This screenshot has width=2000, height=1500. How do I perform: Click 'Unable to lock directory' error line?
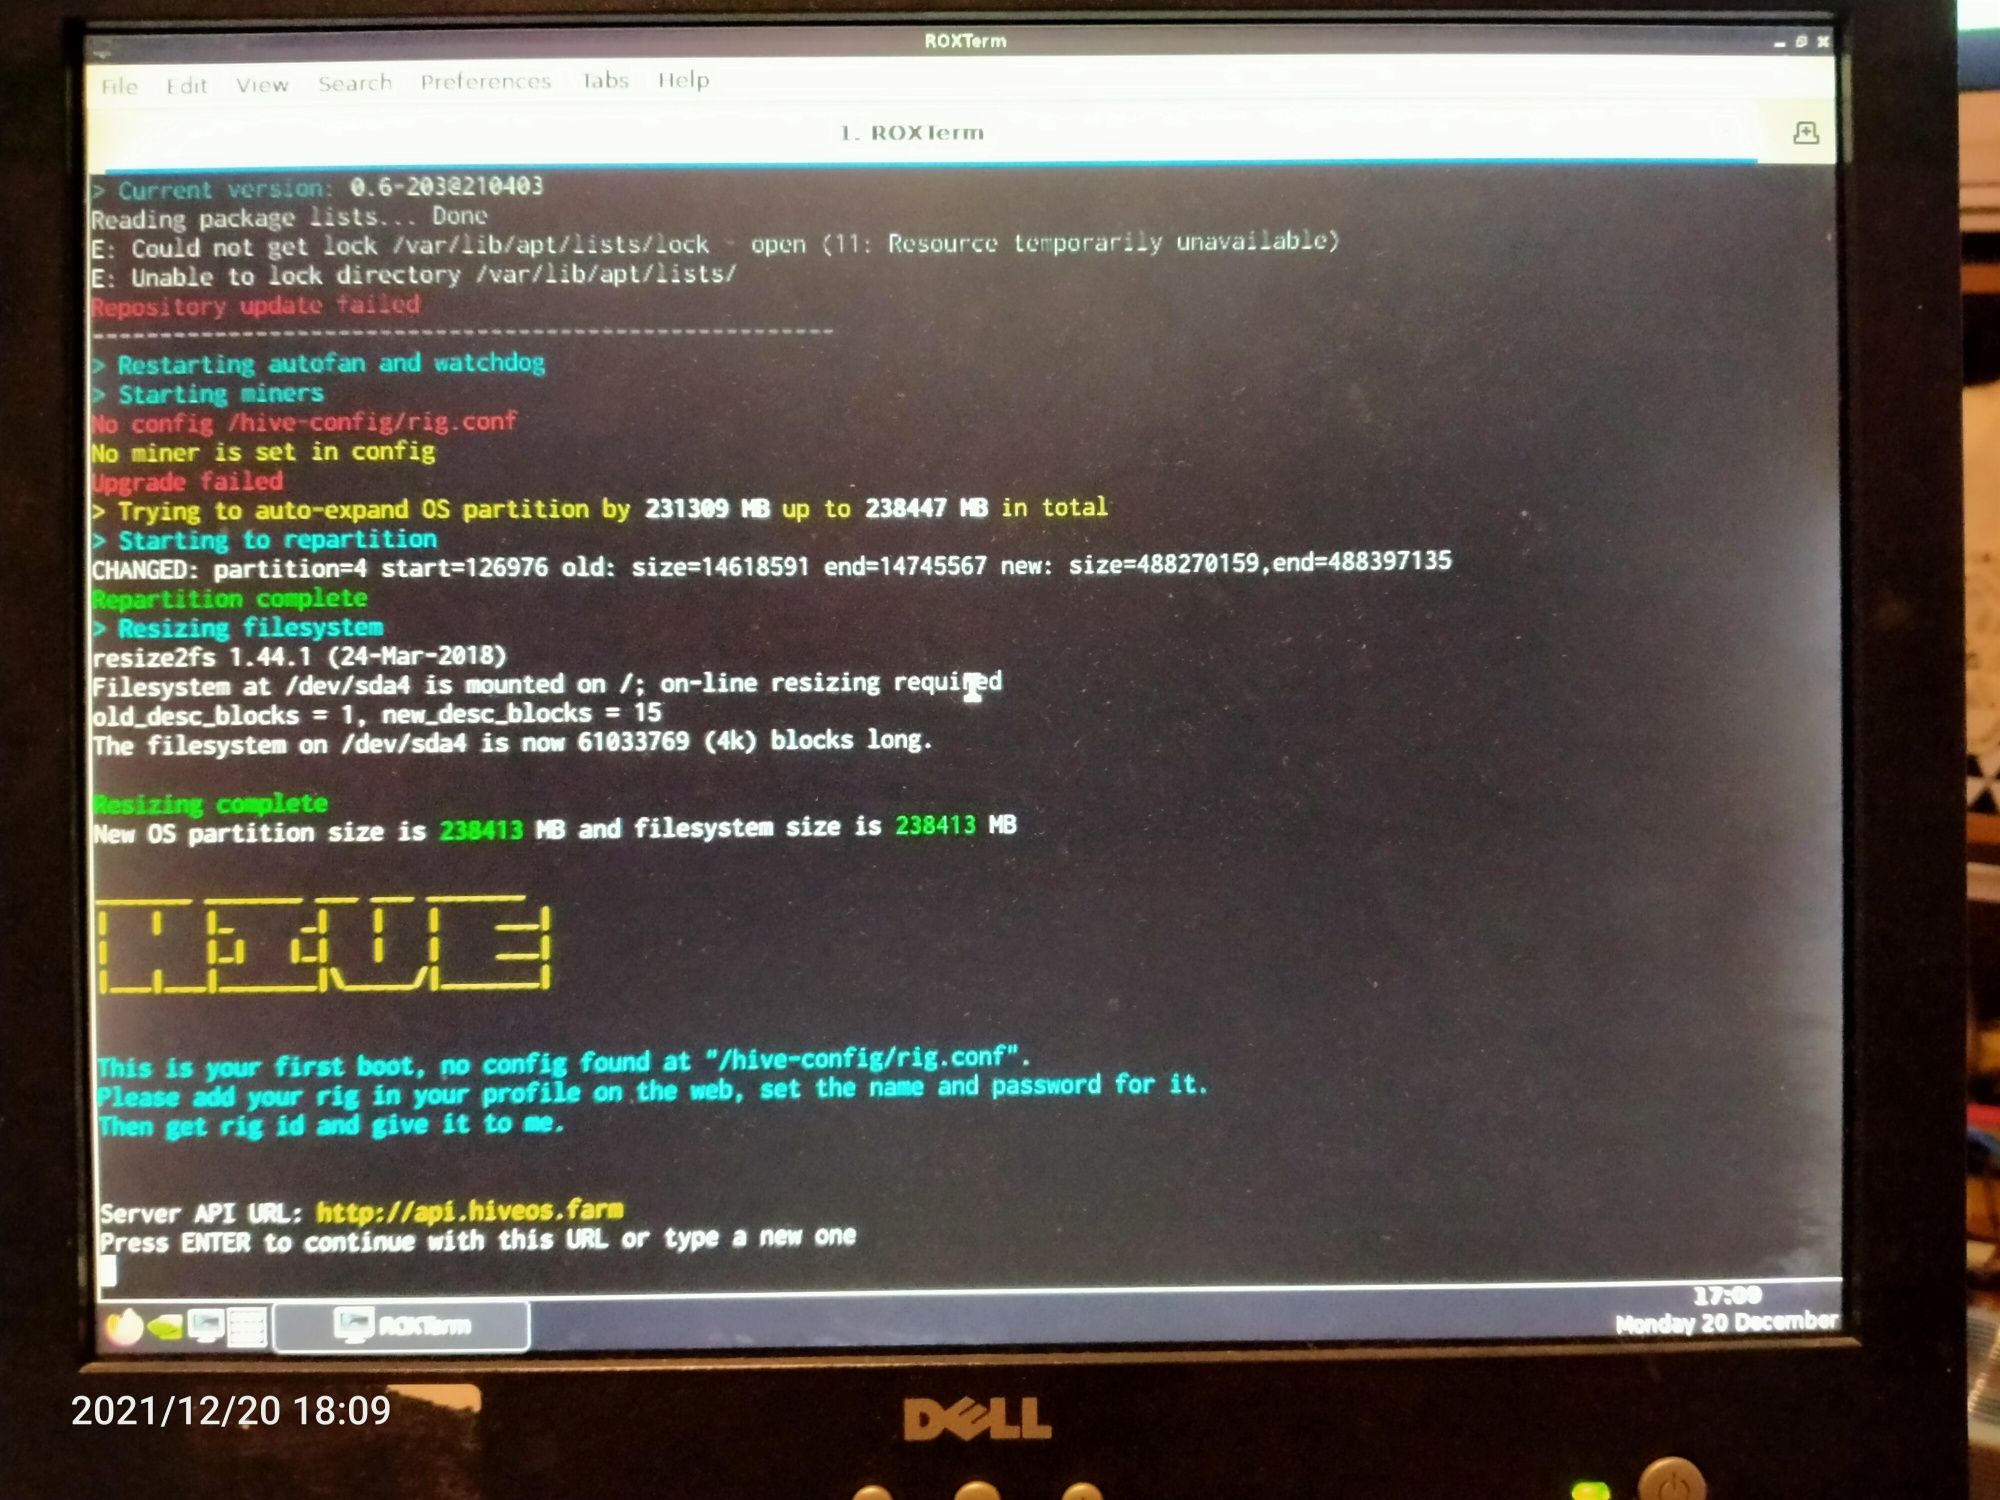pos(414,275)
